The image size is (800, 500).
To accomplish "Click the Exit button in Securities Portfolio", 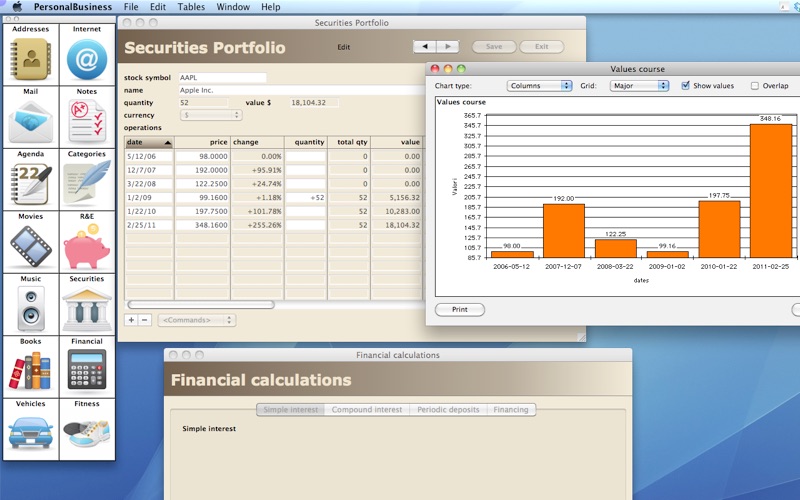I will pyautogui.click(x=541, y=46).
